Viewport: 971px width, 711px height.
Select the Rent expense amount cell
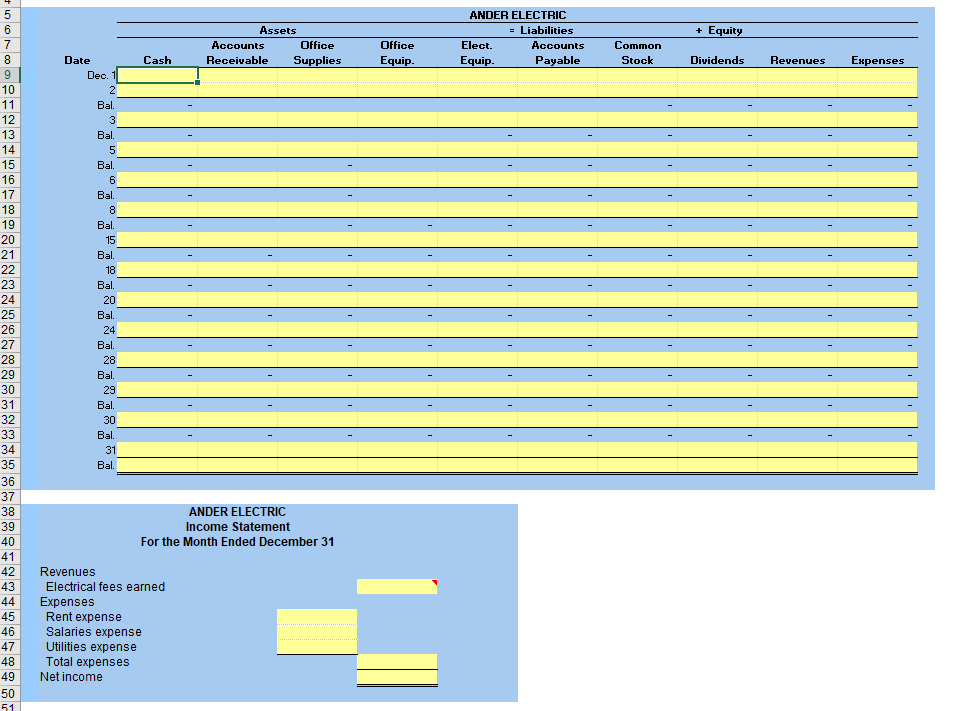(x=316, y=617)
